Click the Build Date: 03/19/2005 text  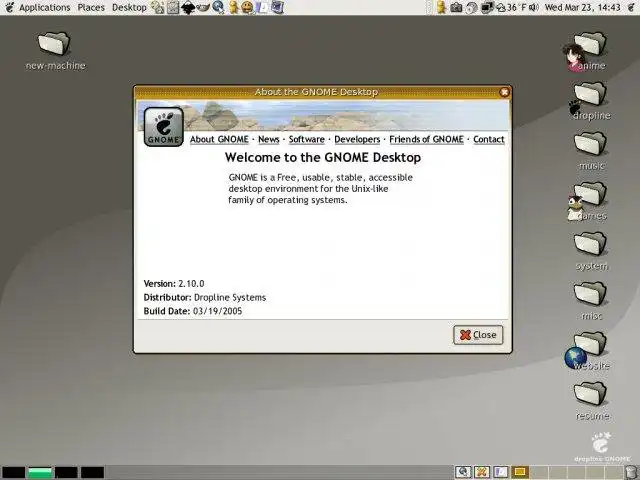tap(193, 311)
